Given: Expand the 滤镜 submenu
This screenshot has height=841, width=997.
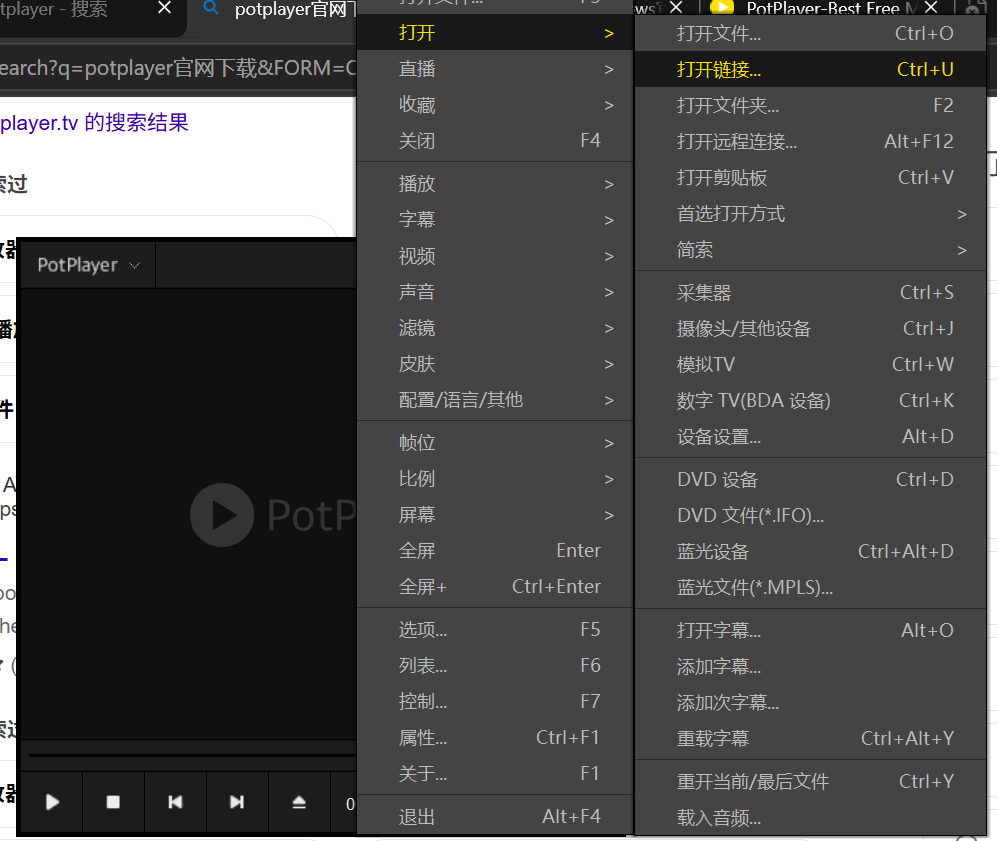Looking at the screenshot, I should (495, 328).
